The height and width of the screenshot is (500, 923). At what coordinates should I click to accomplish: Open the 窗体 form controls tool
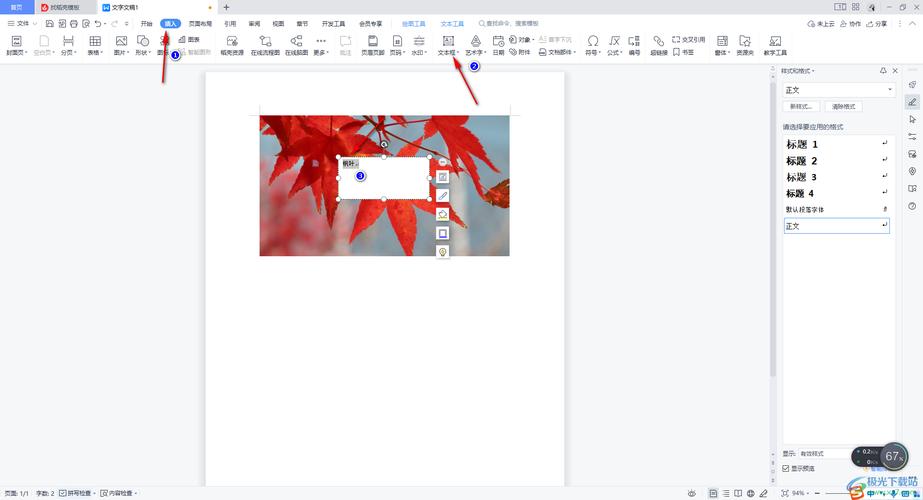coord(722,45)
